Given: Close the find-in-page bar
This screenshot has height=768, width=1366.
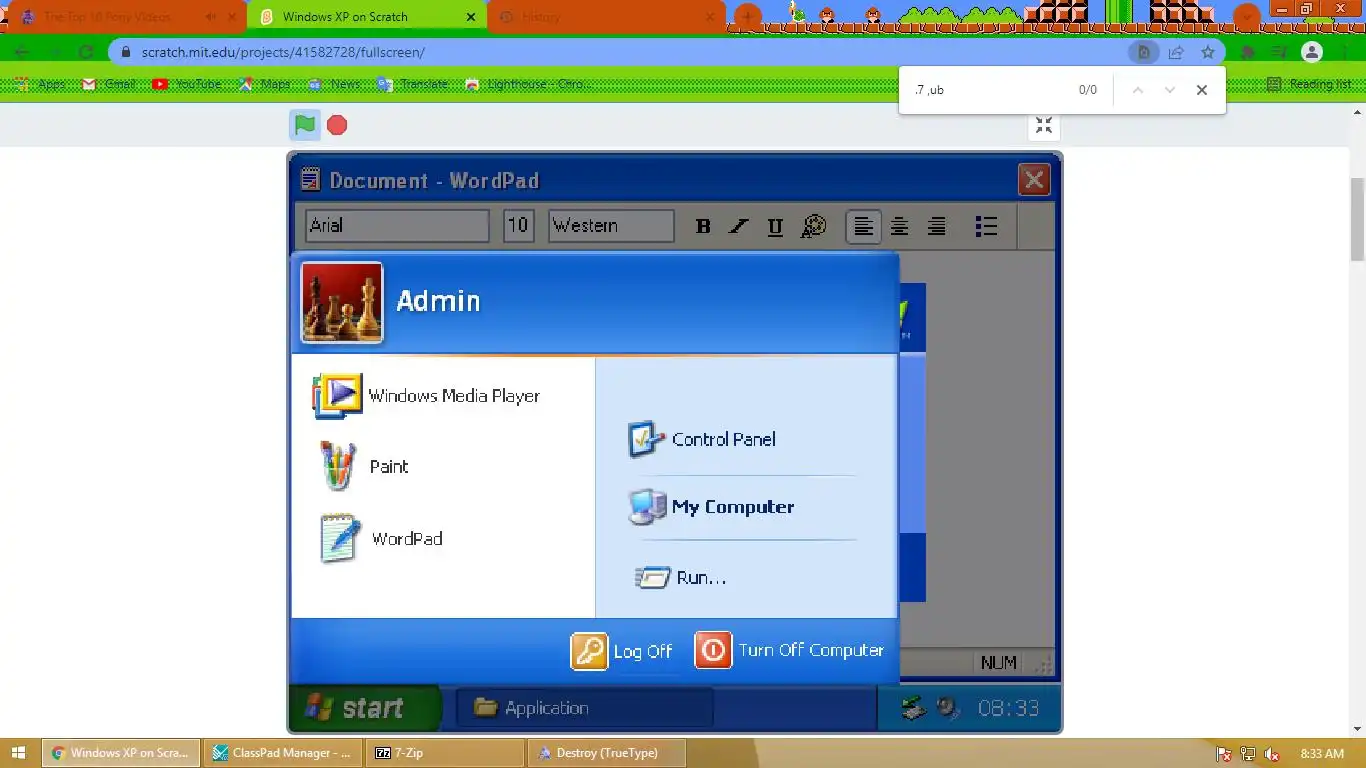Looking at the screenshot, I should pos(1202,90).
